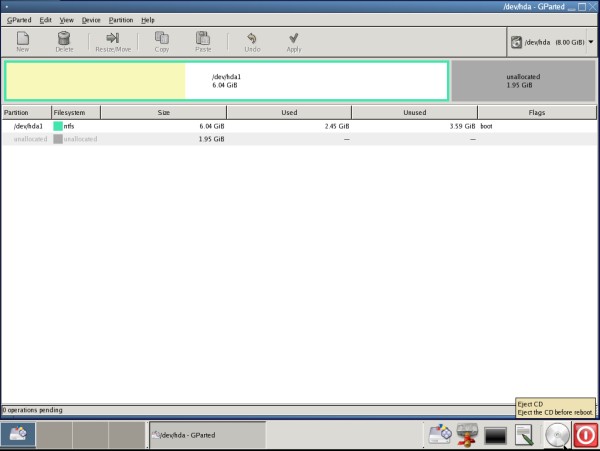Click the first desktop pager workspace icon
600x451 pixels.
pos(18,434)
